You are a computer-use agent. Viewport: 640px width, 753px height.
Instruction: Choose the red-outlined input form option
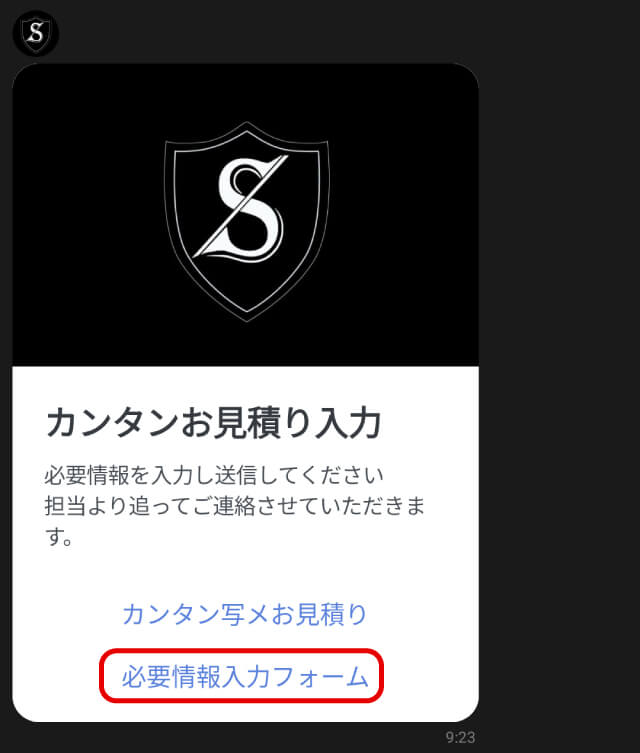click(242, 676)
